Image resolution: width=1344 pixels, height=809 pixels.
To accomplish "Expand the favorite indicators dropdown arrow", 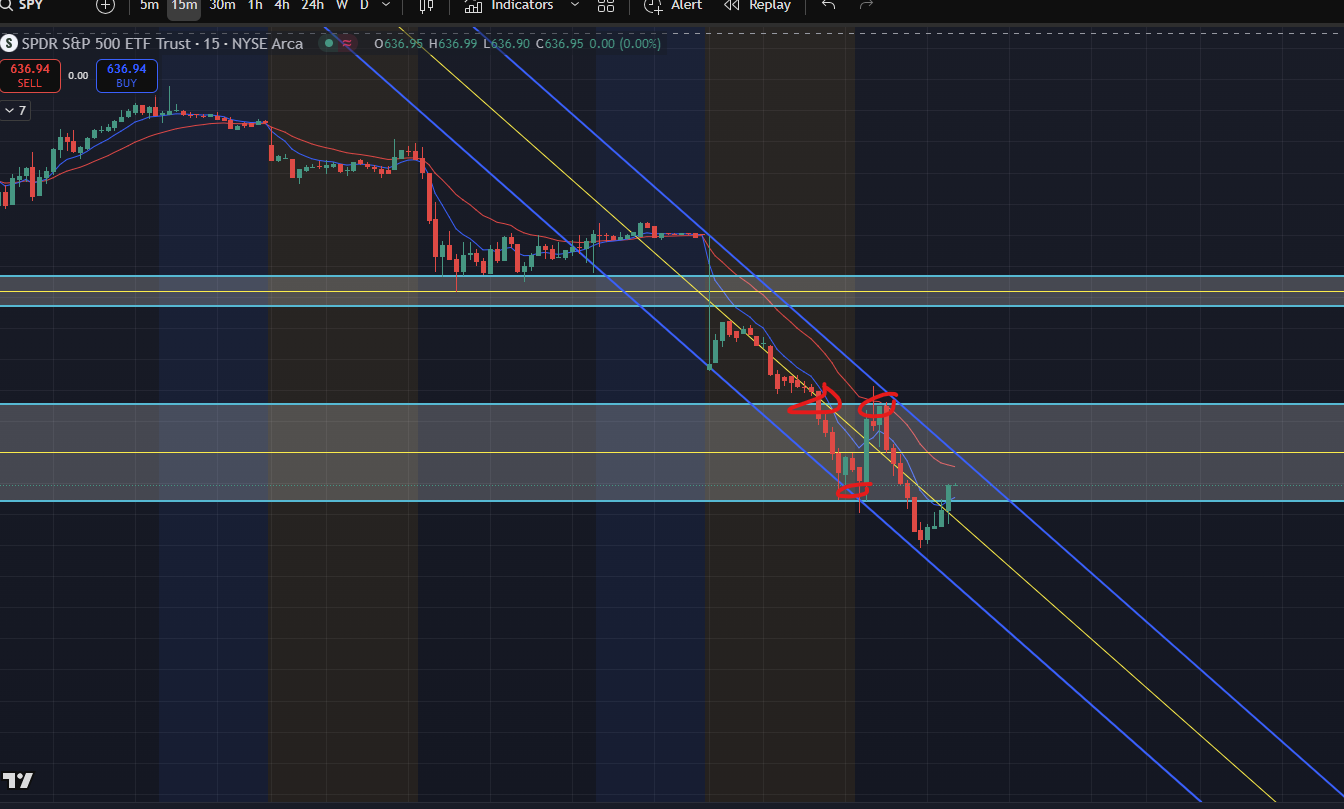I will click(x=574, y=5).
